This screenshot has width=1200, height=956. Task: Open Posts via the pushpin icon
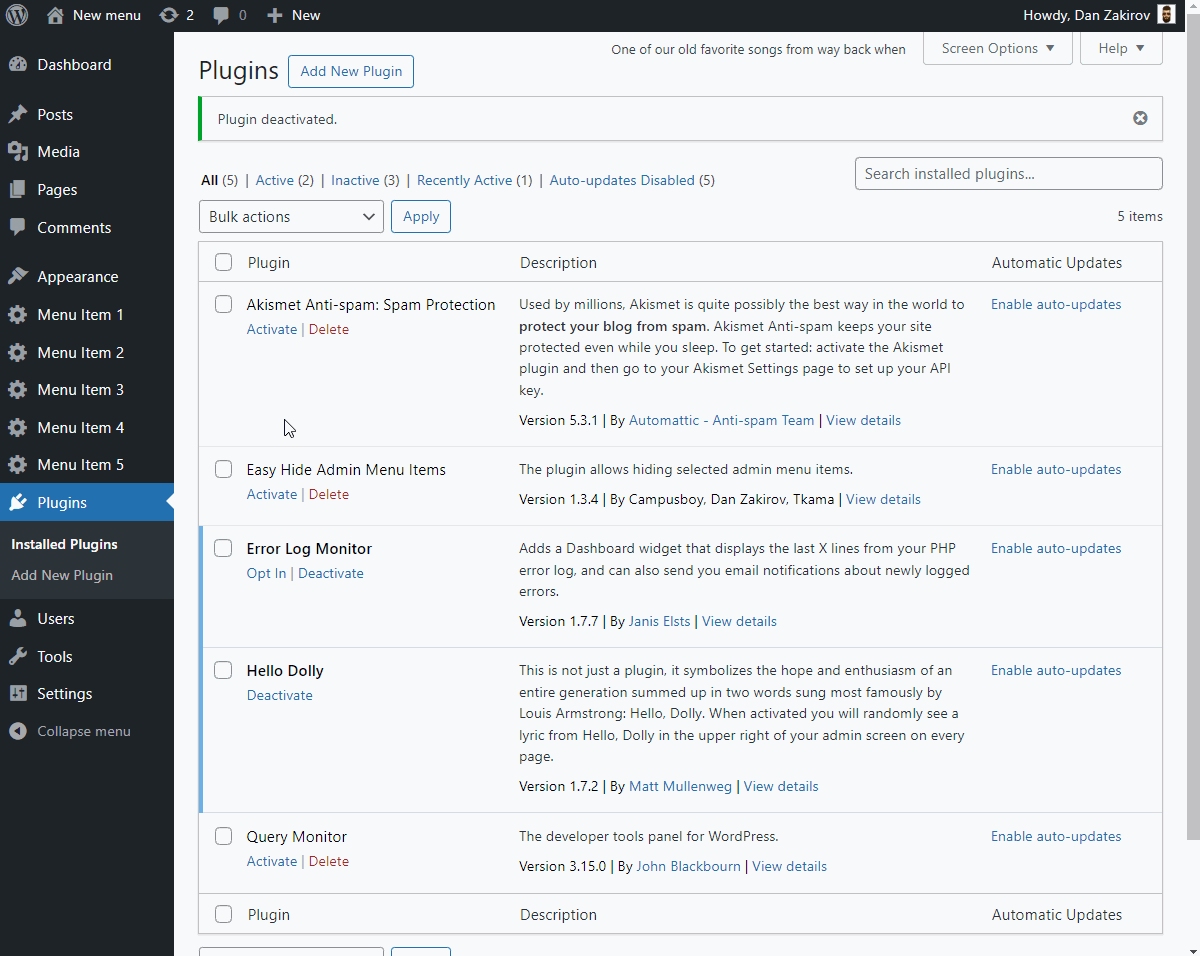18,115
